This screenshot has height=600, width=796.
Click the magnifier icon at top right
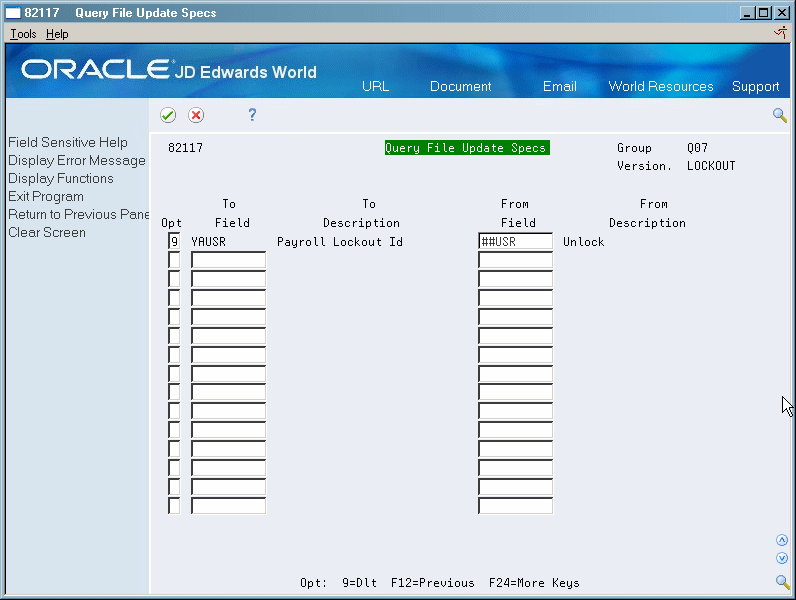click(780, 115)
